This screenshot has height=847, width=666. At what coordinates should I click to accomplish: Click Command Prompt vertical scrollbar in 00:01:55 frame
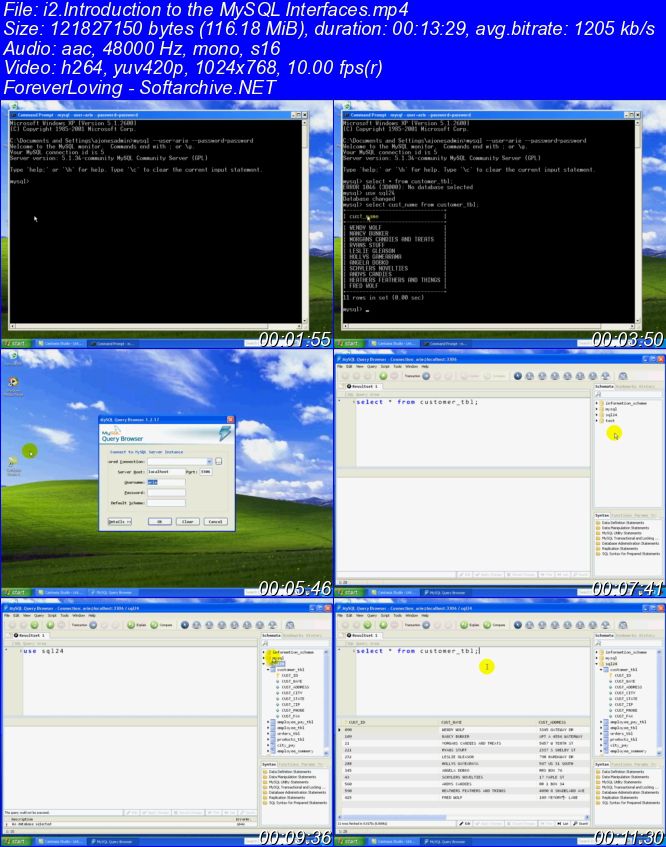[305, 220]
